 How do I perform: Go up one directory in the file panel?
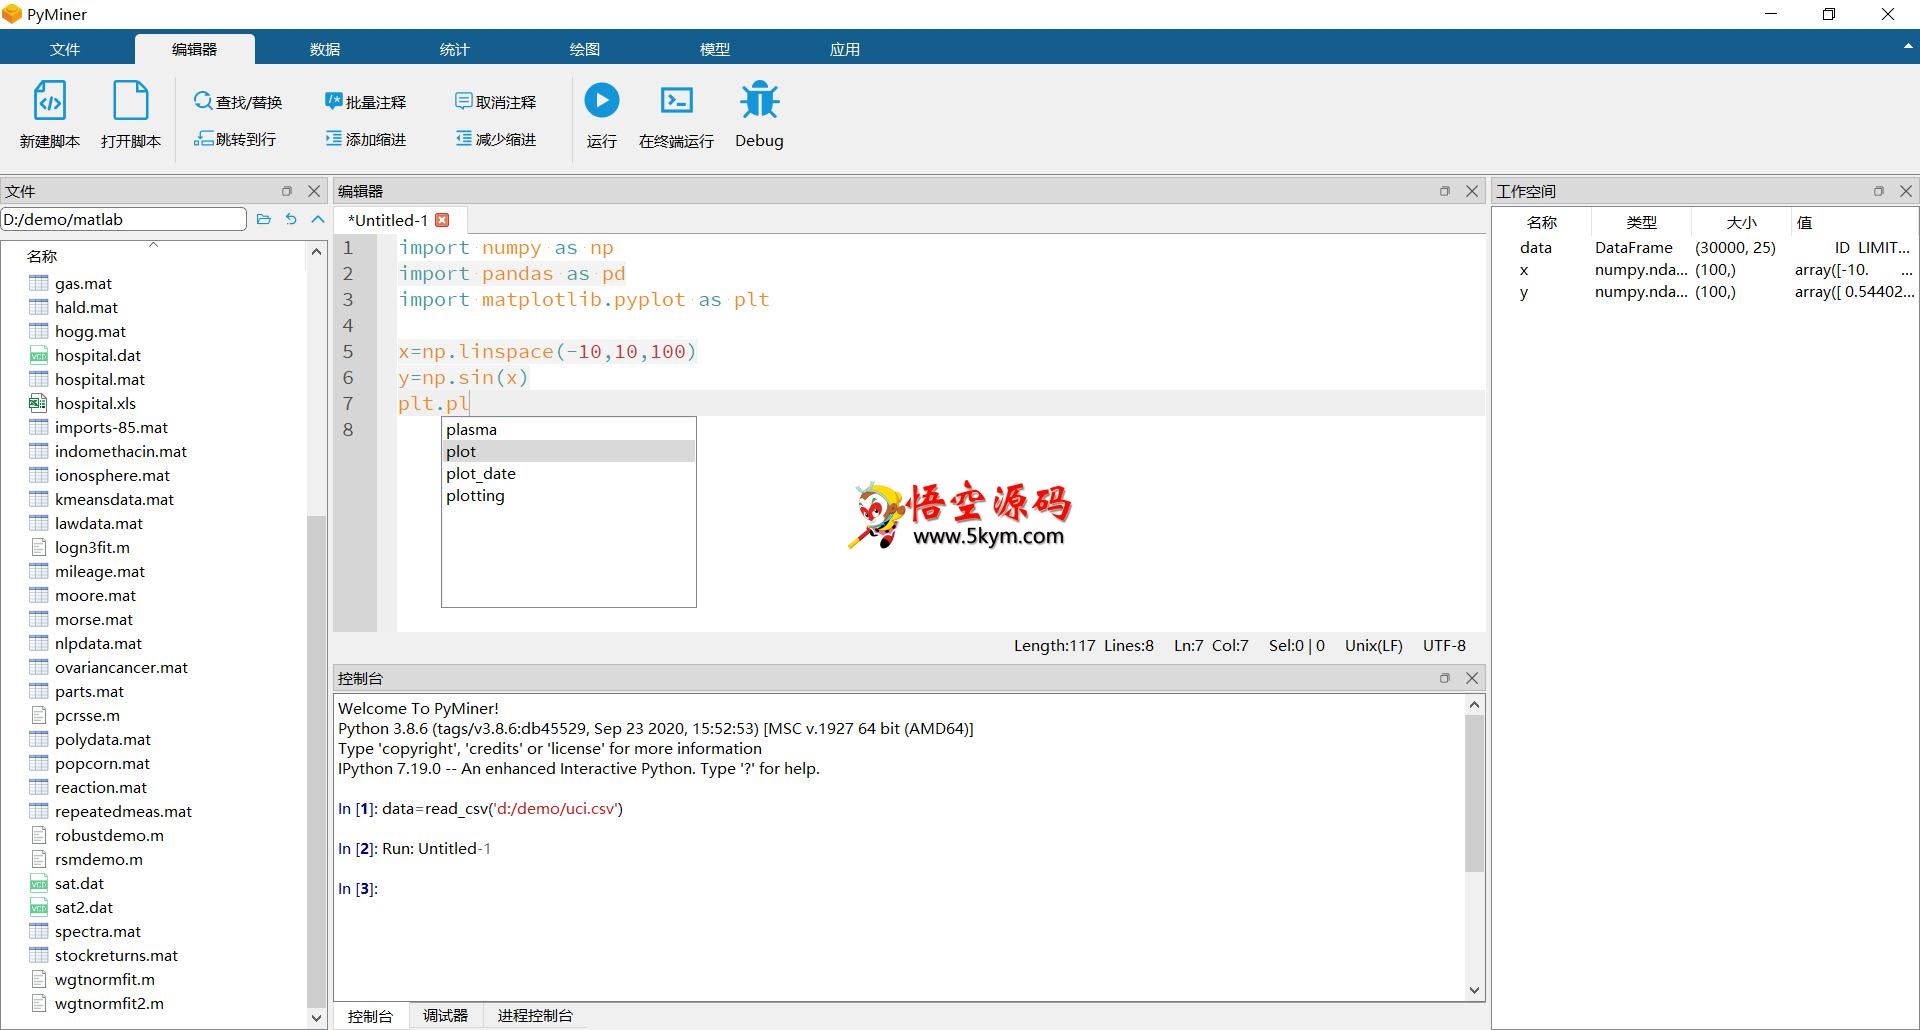pyautogui.click(x=318, y=219)
